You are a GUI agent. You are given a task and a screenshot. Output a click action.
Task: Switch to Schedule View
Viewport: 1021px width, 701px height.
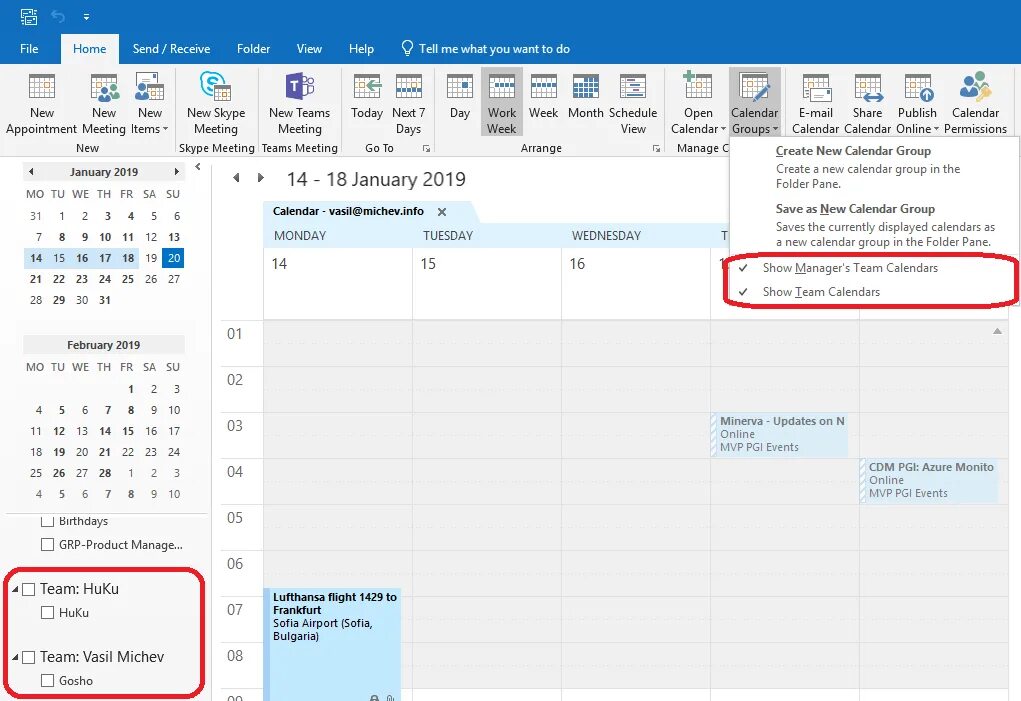coord(633,100)
